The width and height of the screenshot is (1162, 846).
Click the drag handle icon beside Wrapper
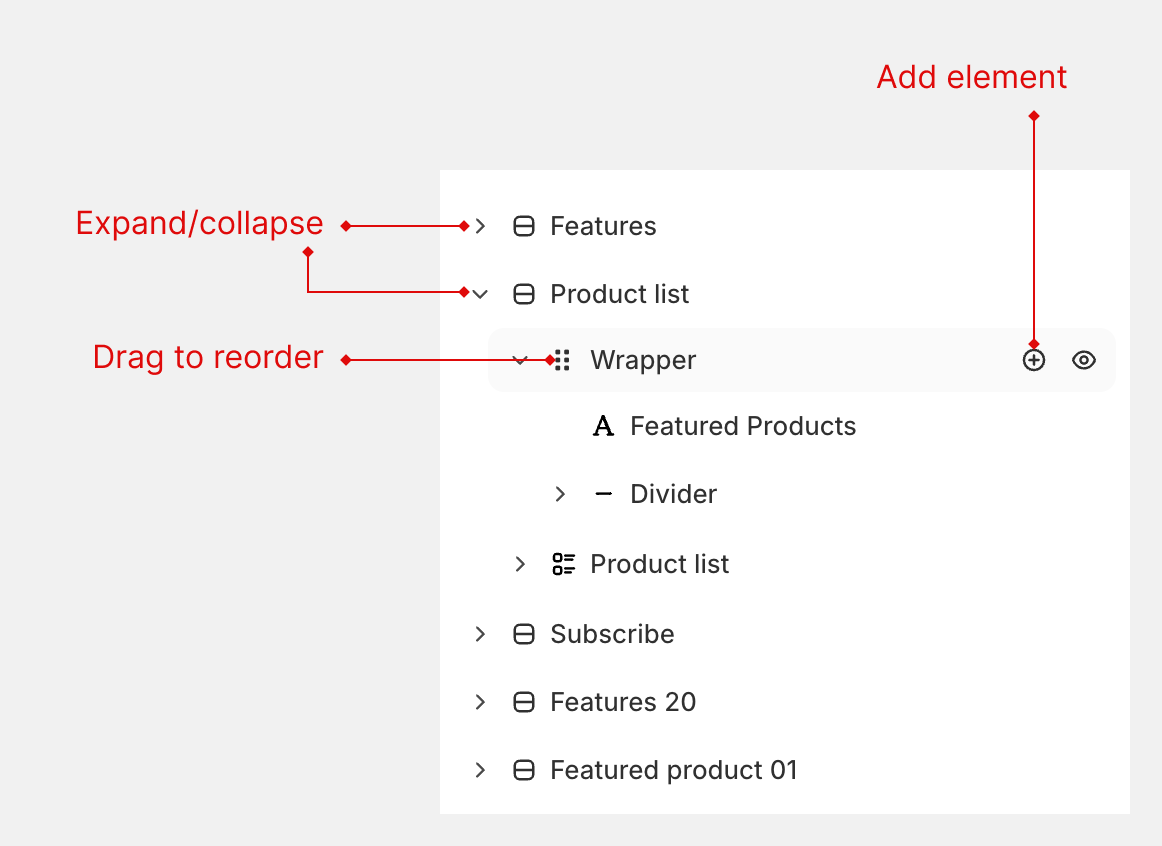tap(563, 360)
